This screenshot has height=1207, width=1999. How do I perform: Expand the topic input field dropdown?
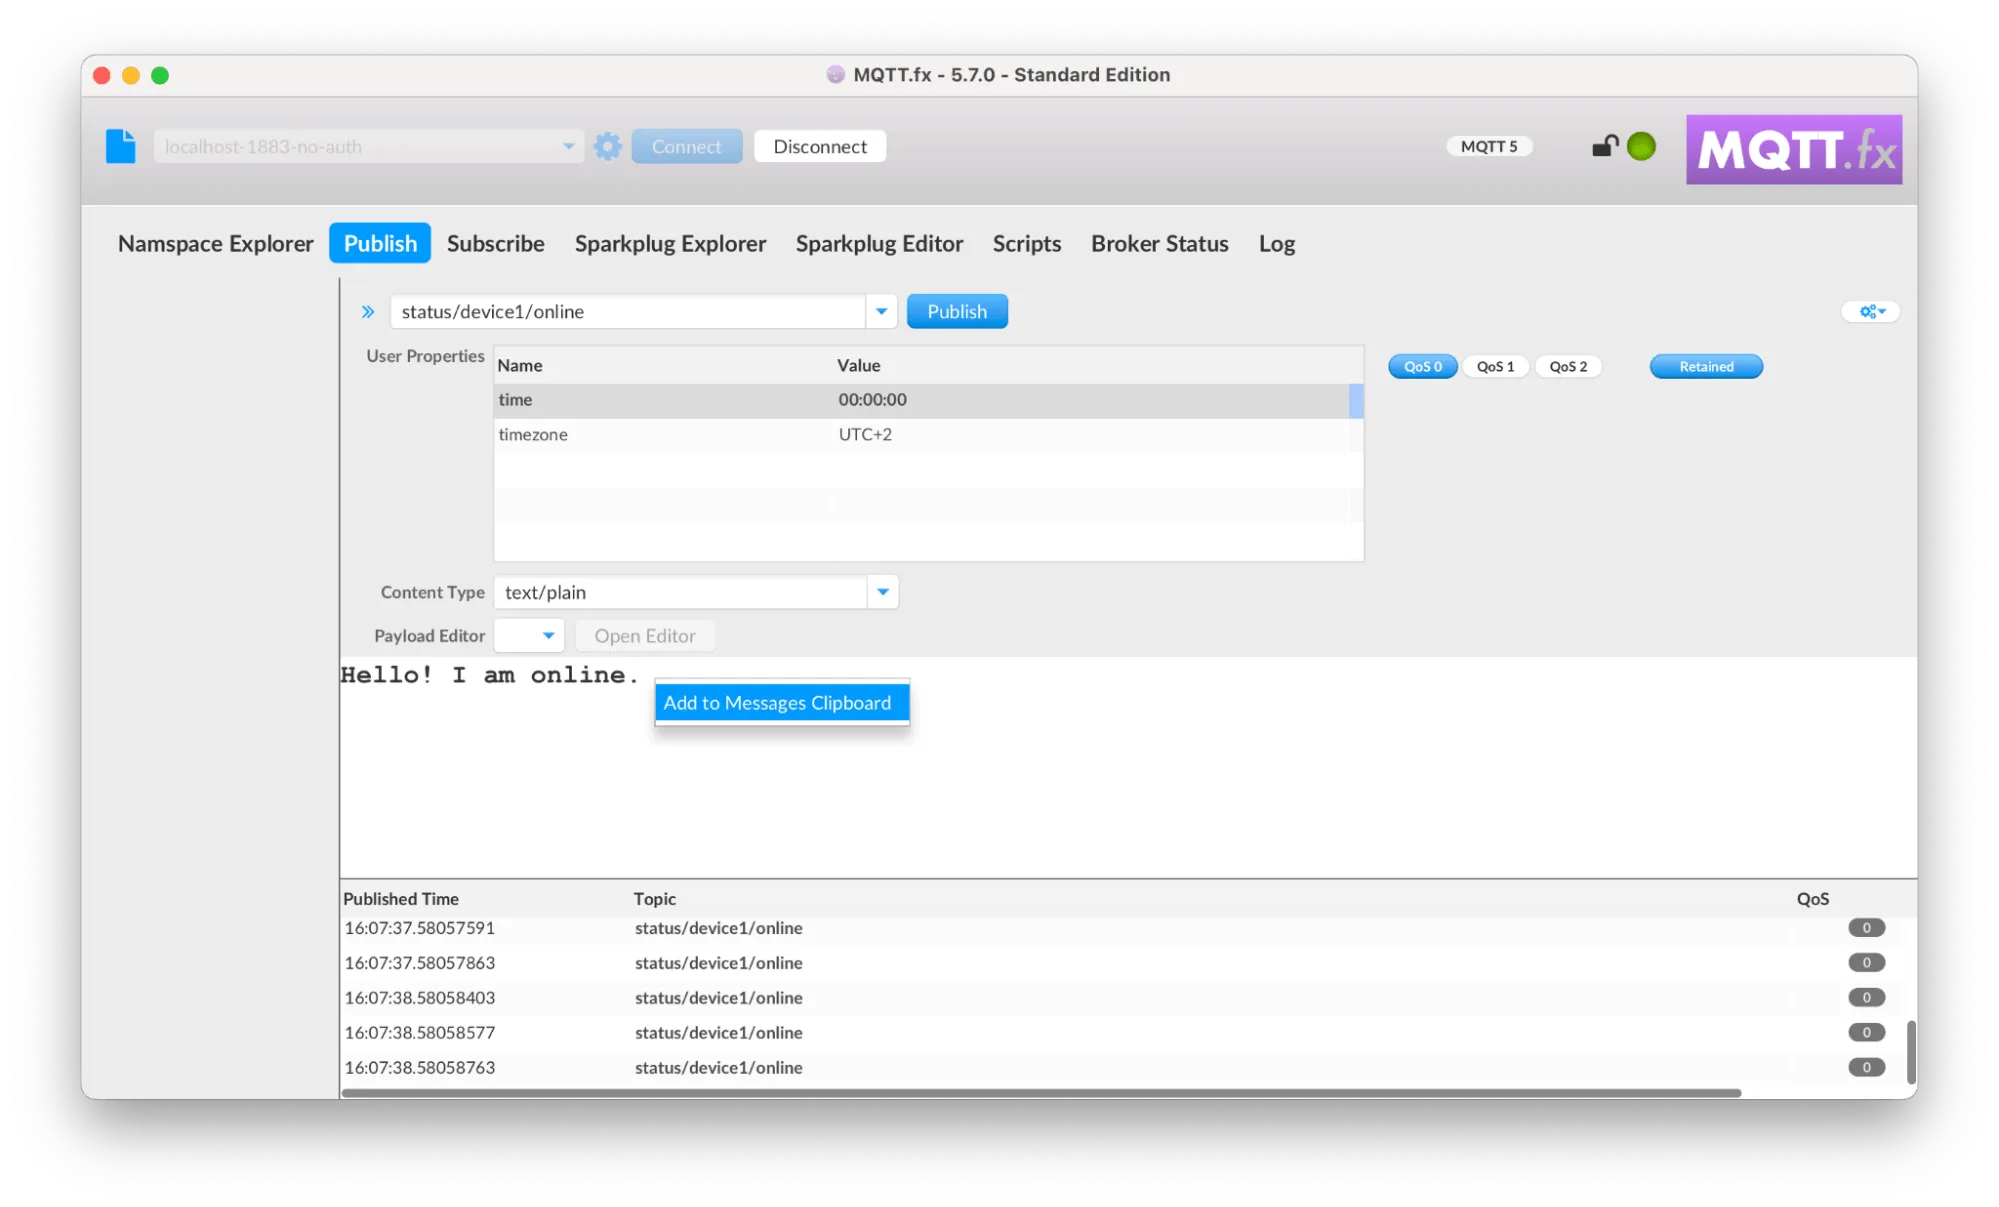coord(884,311)
